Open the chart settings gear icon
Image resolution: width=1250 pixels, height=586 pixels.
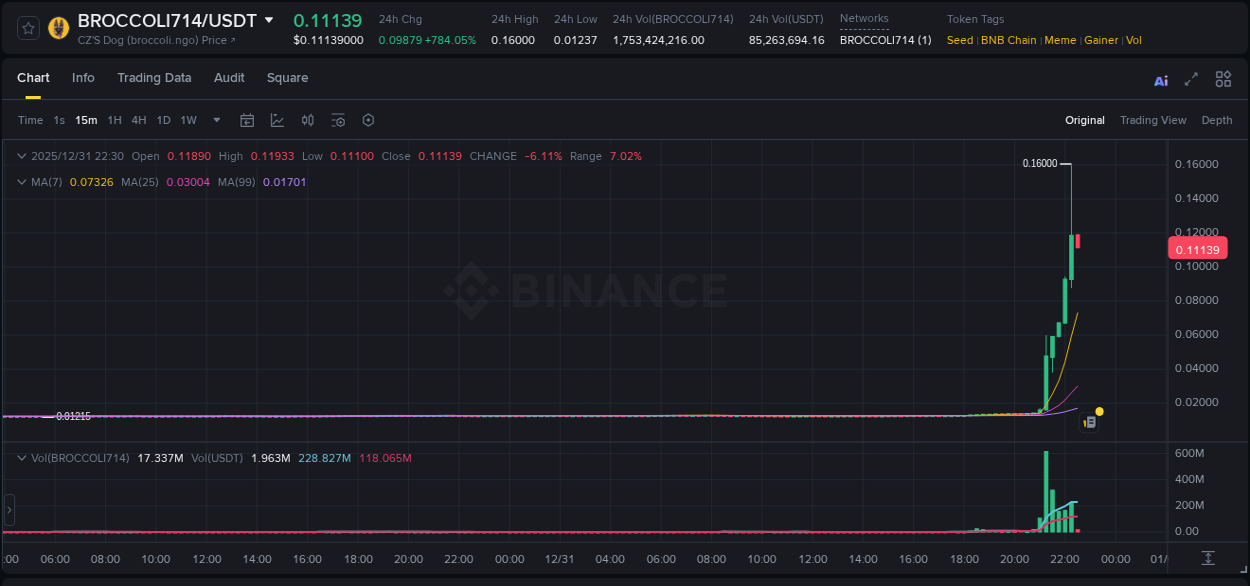(x=368, y=120)
